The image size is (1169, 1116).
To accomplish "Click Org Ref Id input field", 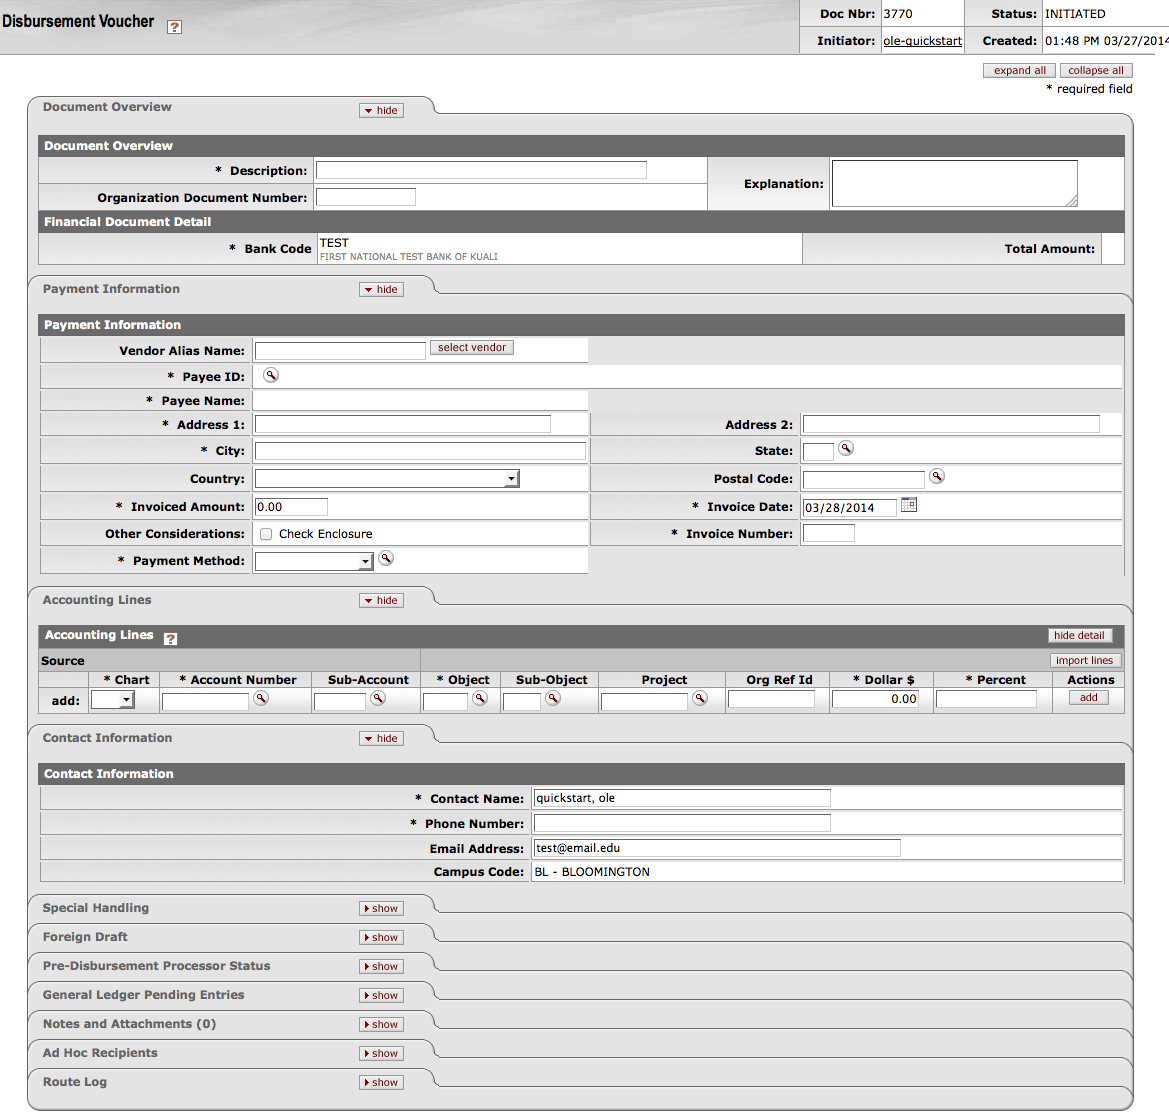I will [x=772, y=699].
